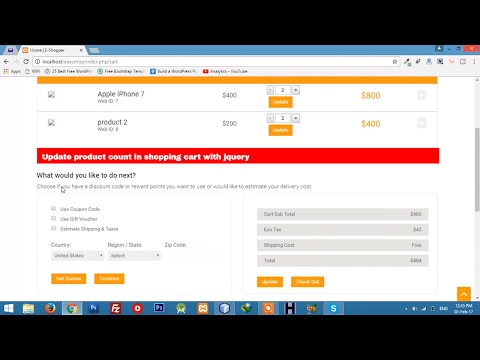Open the product 2 thumbnail image

[x=51, y=122]
